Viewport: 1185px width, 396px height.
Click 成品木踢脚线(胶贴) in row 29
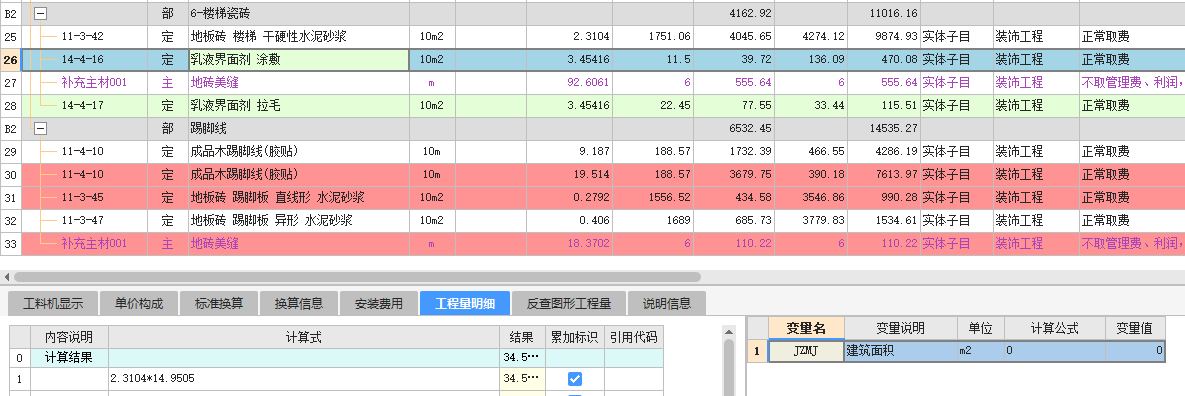299,152
